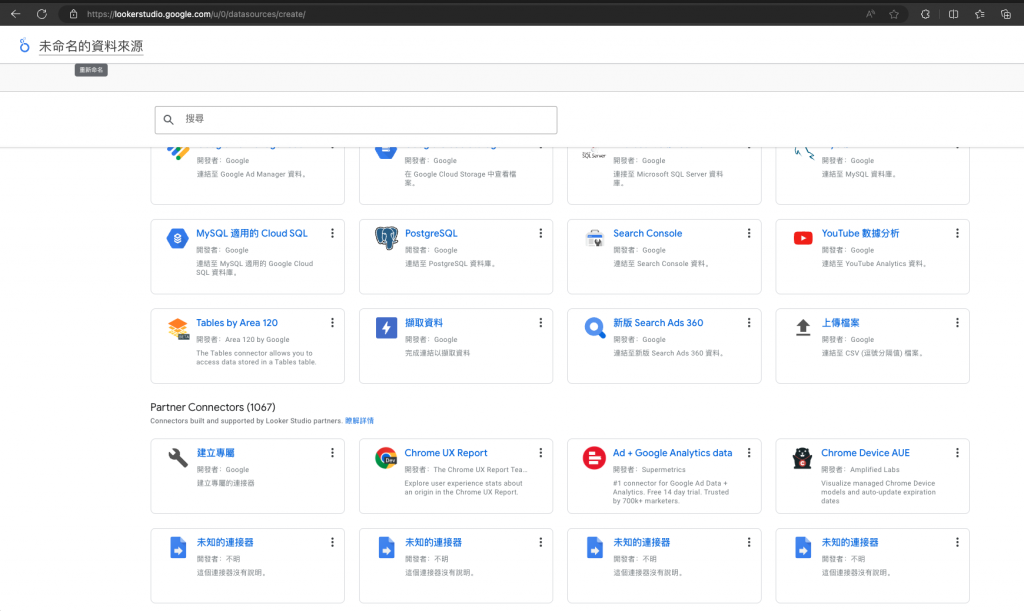Image resolution: width=1024 pixels, height=611 pixels.
Task: Bookmark the page with the star icon
Action: coord(894,14)
